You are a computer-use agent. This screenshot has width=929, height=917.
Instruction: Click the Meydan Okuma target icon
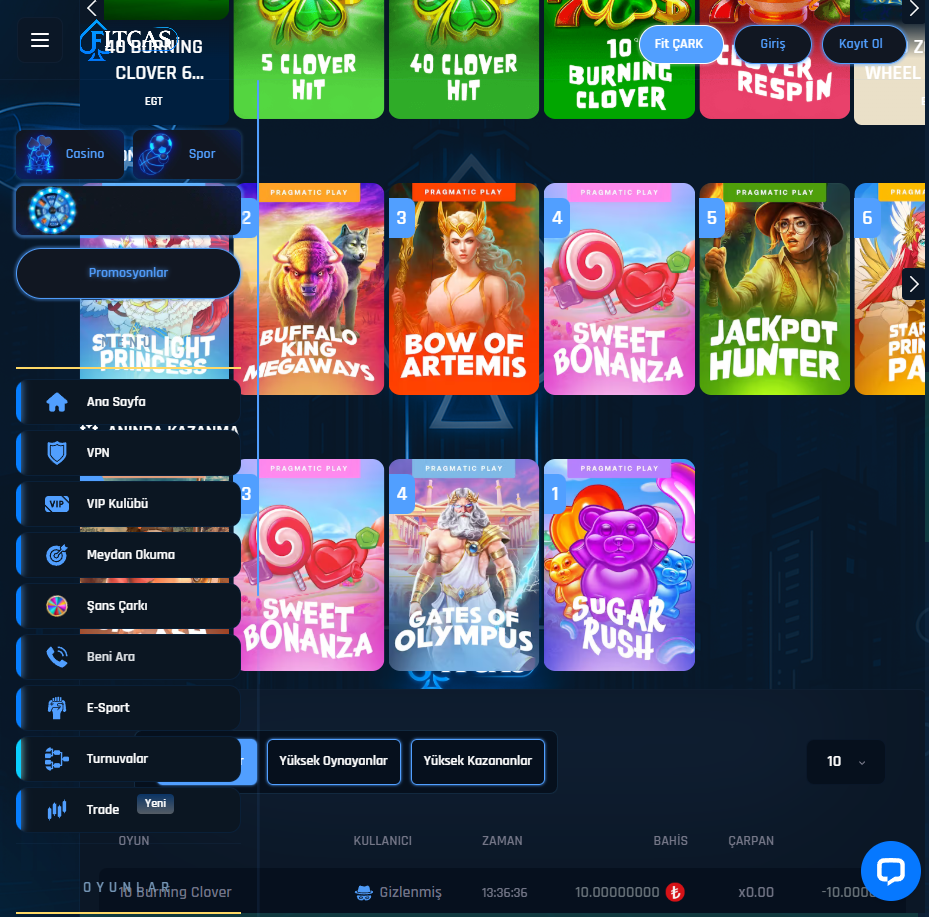click(57, 555)
